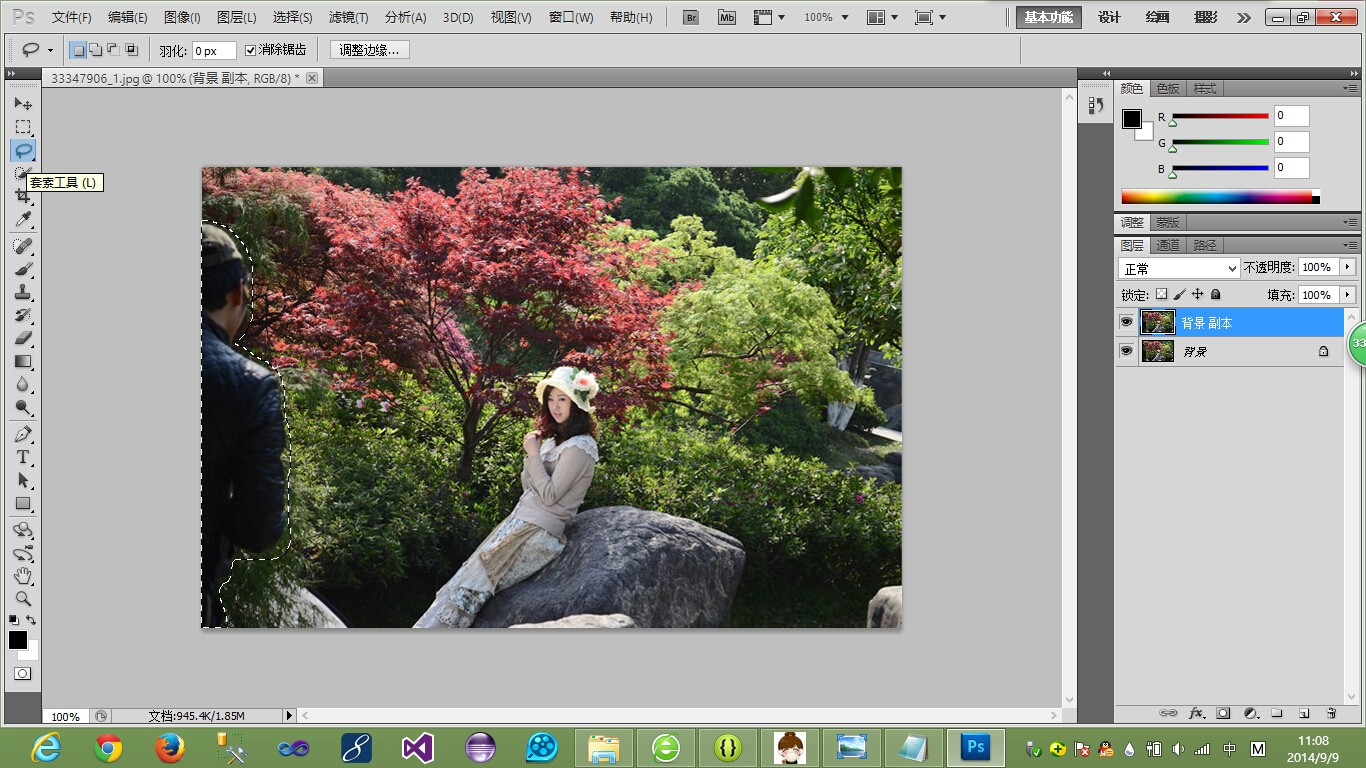Delete layer with trash icon
The height and width of the screenshot is (768, 1366).
pos(1331,713)
